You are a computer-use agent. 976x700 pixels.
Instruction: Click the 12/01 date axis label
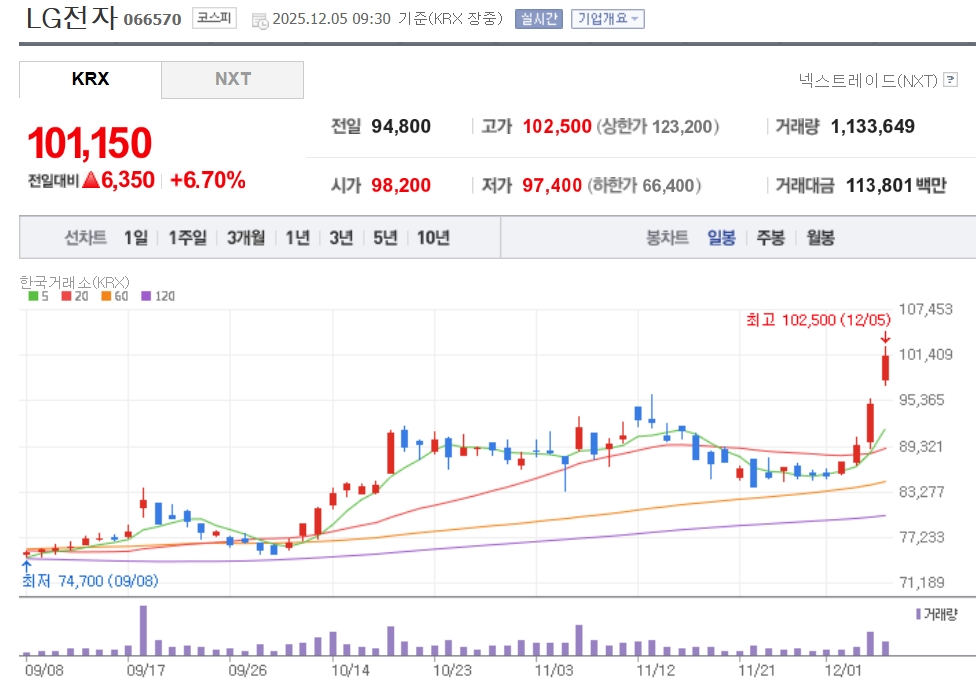tap(843, 671)
